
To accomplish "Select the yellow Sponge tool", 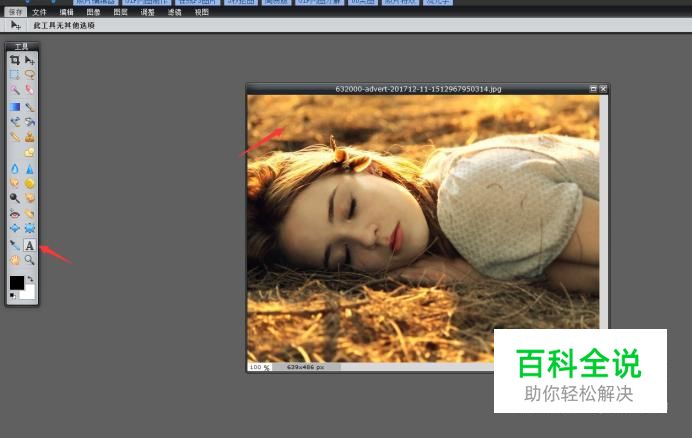I will pos(30,183).
